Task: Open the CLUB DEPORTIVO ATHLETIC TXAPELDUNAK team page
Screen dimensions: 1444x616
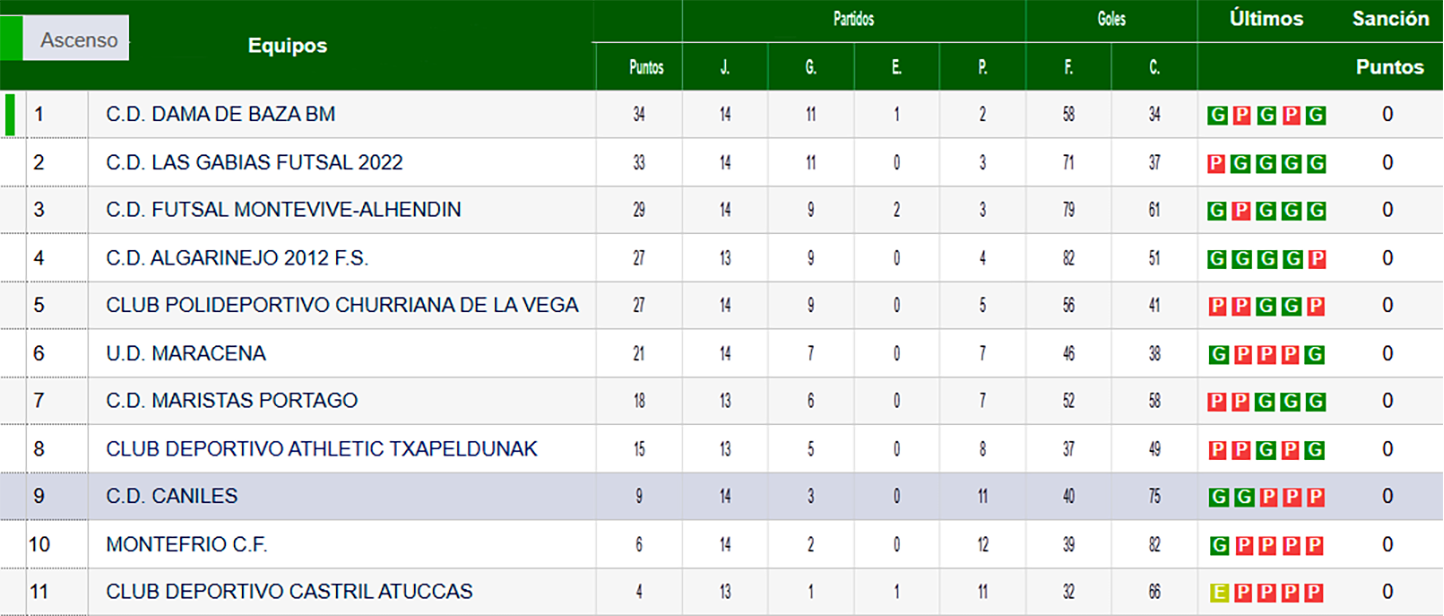Action: (321, 449)
